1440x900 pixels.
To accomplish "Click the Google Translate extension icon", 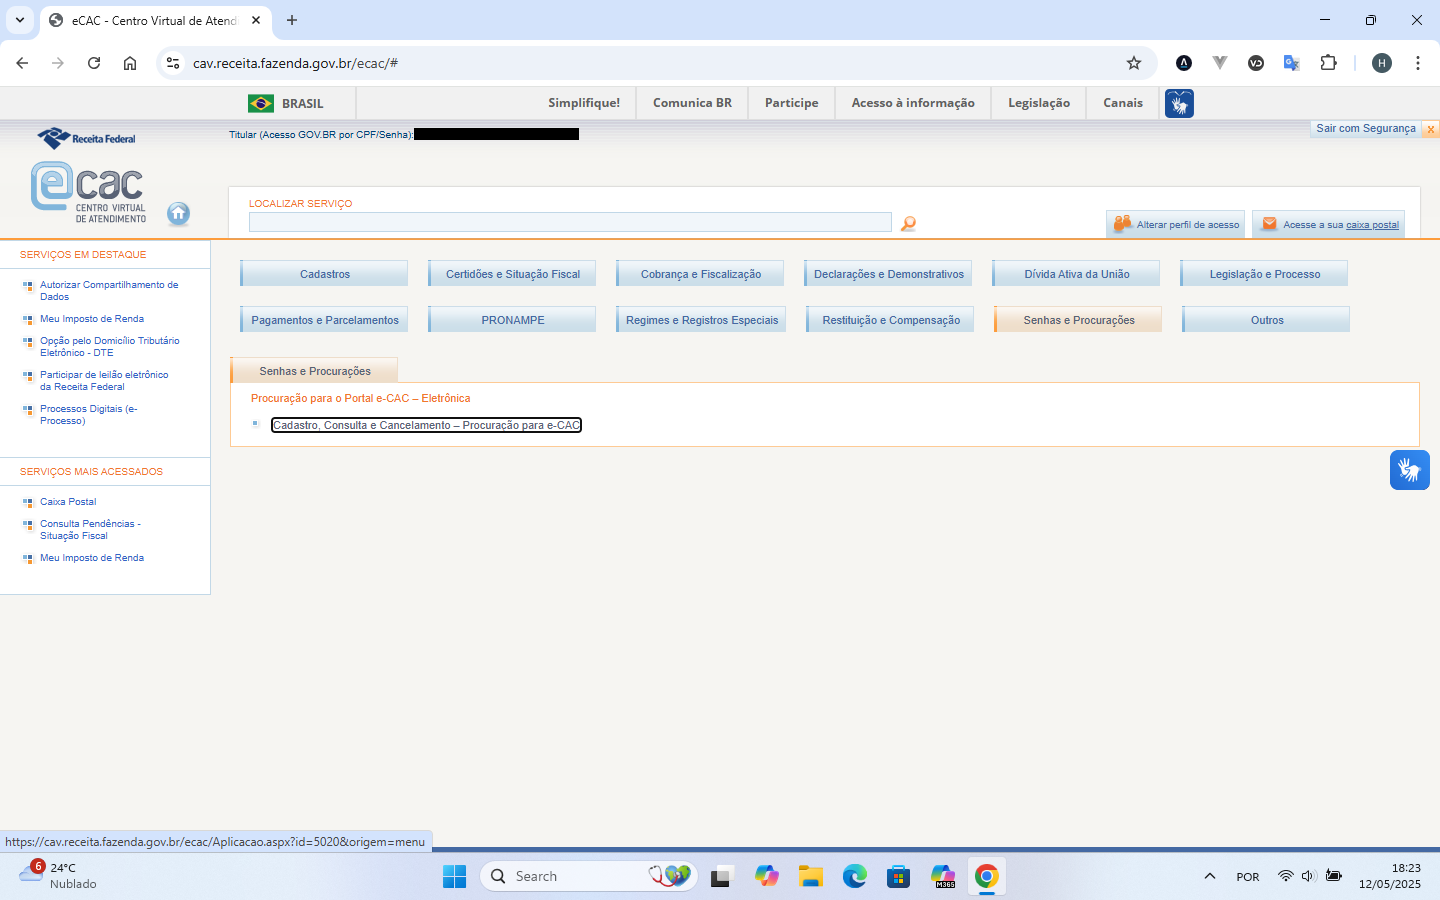I will [1291, 63].
